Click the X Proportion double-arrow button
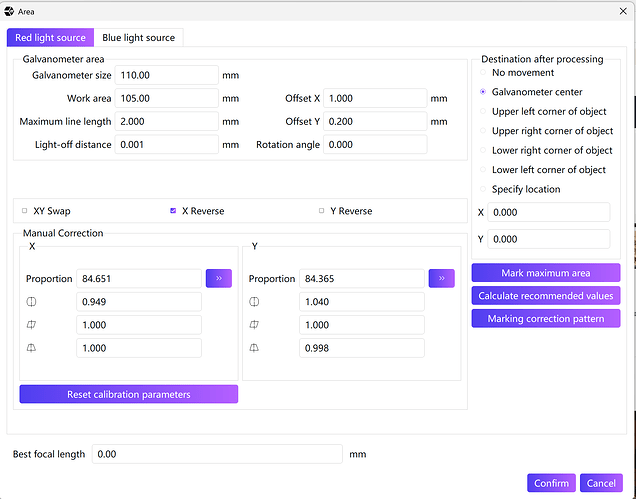 coord(219,278)
